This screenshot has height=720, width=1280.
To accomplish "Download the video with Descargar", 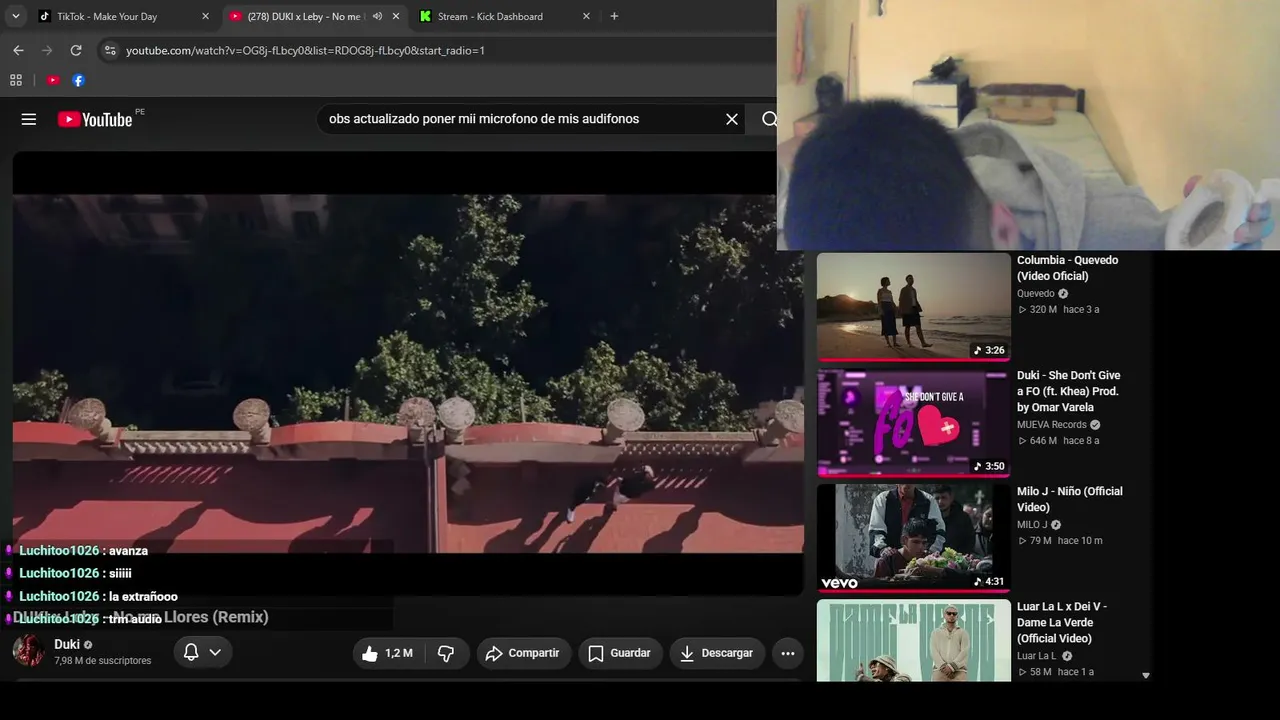I will pyautogui.click(x=717, y=653).
